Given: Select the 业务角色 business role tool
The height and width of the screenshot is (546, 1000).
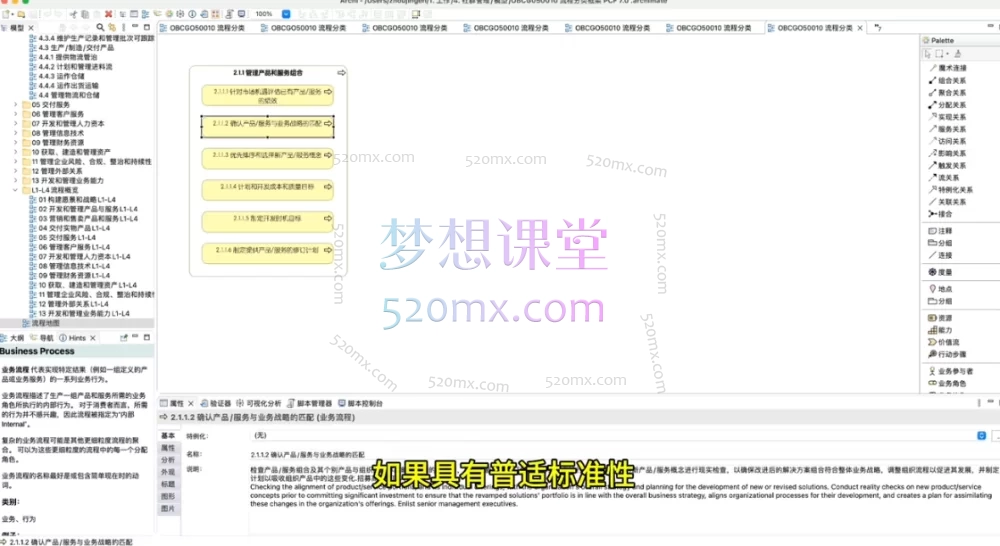Looking at the screenshot, I should (x=948, y=383).
